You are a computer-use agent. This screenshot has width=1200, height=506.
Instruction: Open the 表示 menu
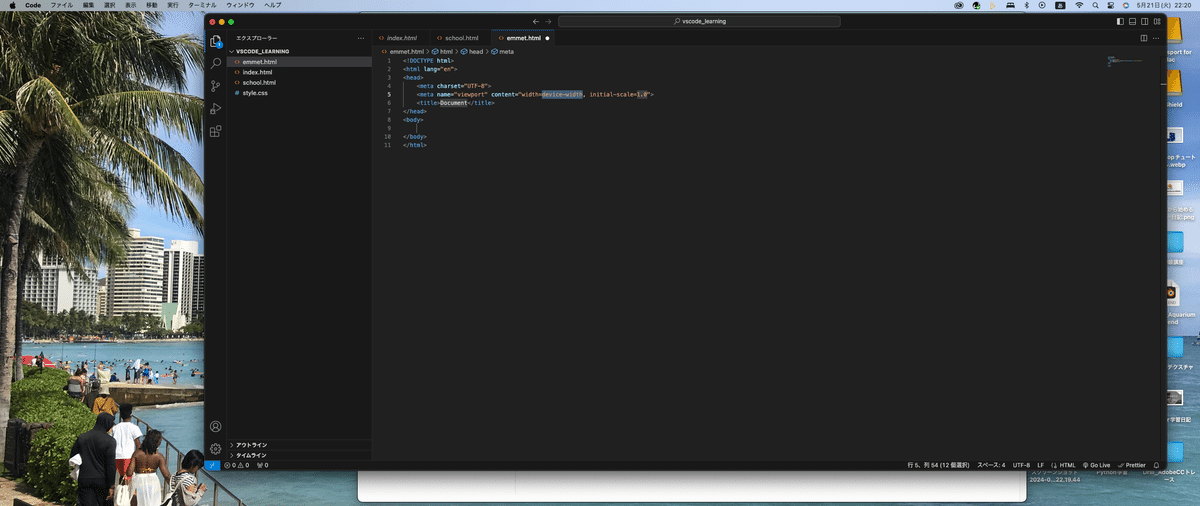tap(131, 5)
